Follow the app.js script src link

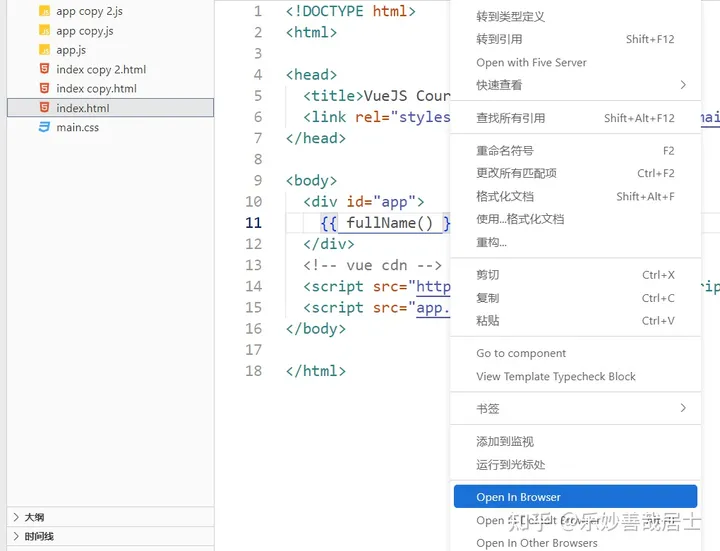pyautogui.click(x=433, y=308)
